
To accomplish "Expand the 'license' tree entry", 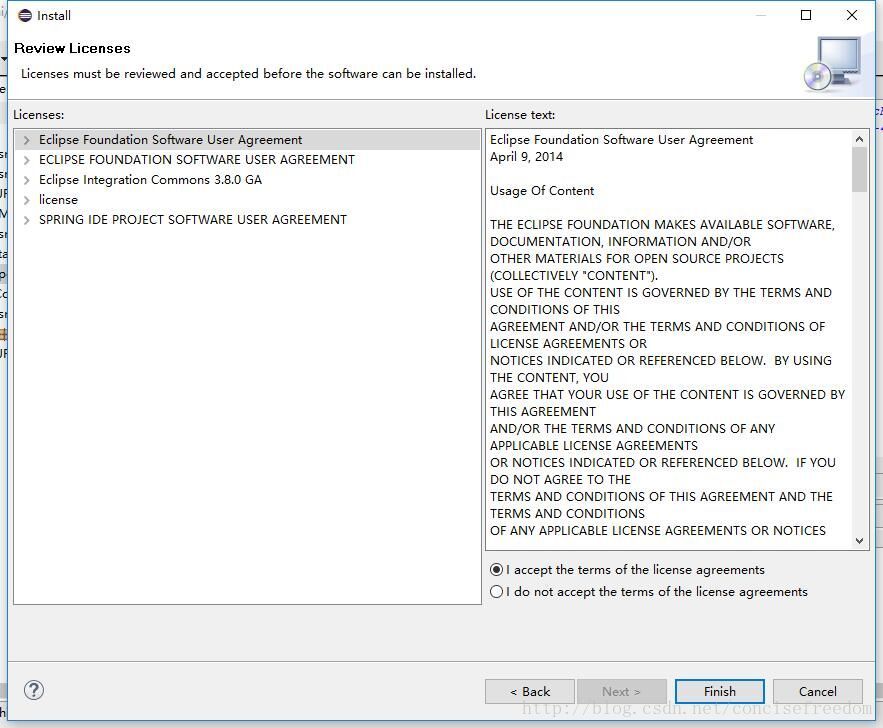I will pyautogui.click(x=26, y=200).
